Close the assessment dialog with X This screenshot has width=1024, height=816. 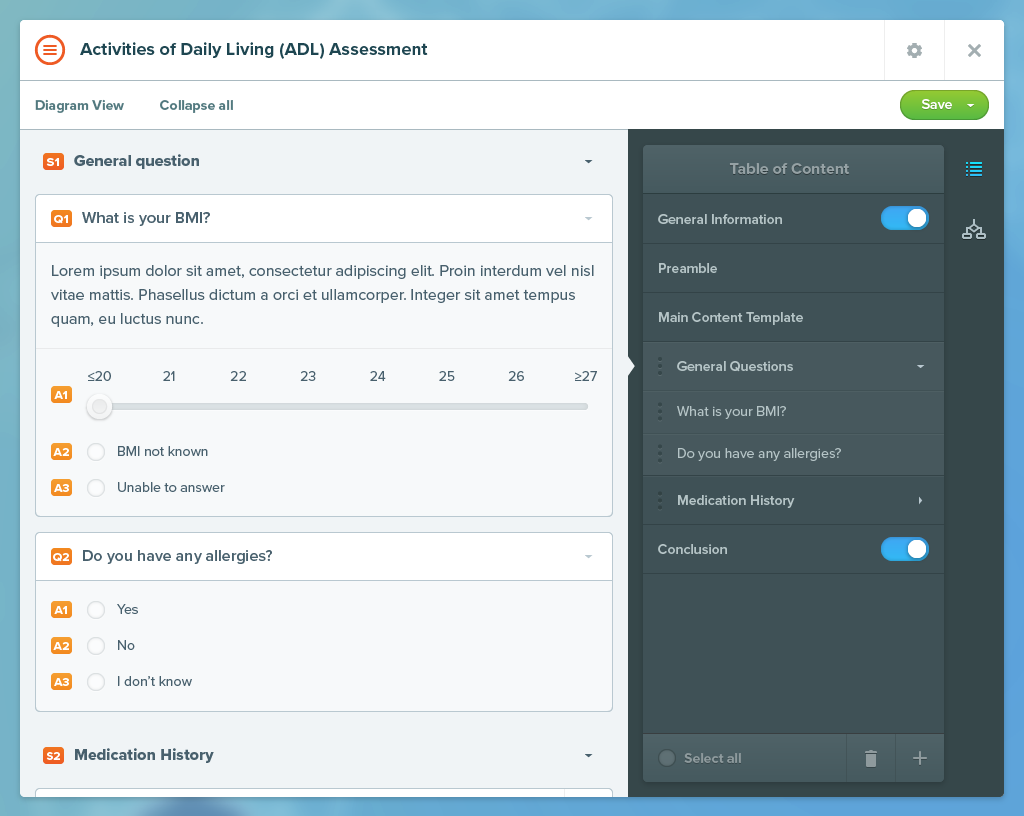coord(974,50)
